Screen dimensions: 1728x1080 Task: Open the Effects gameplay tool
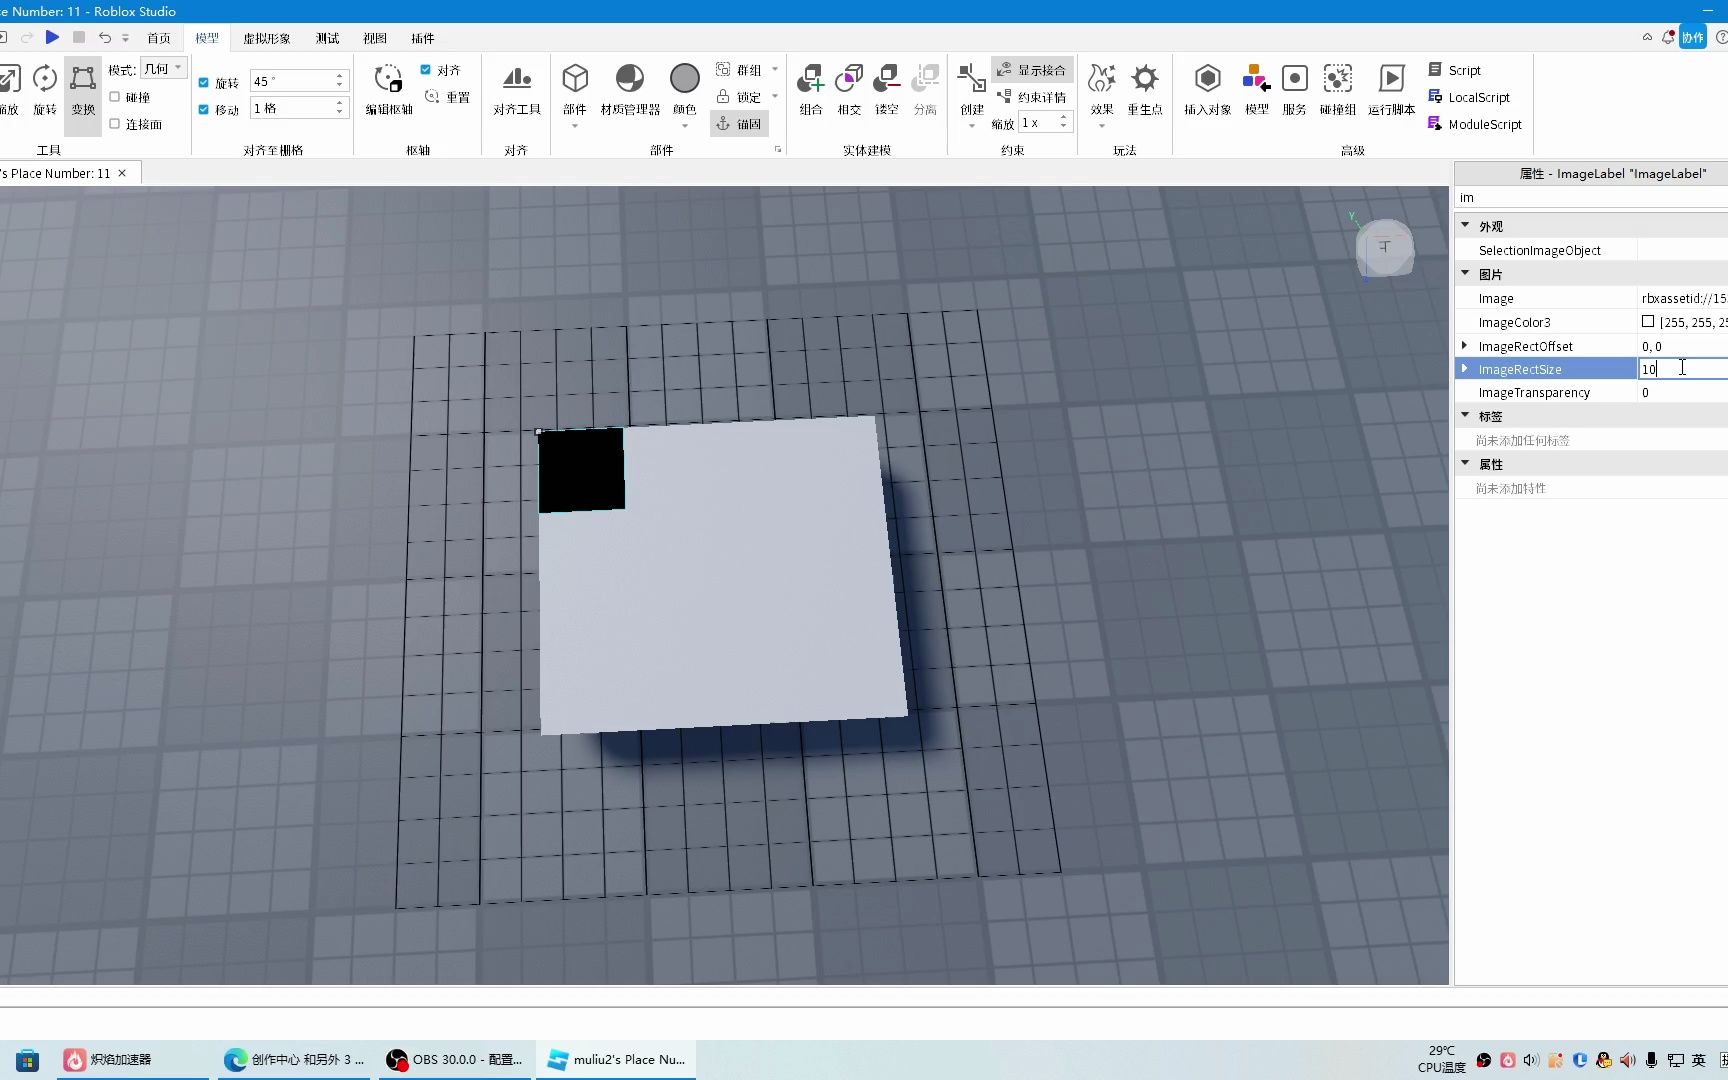tap(1102, 90)
